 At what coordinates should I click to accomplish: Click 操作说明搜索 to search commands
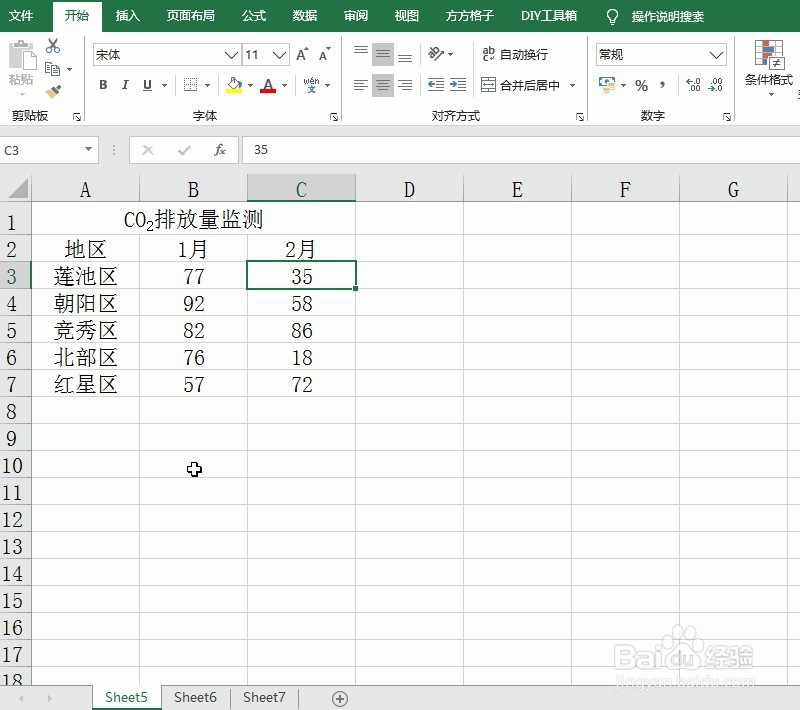(x=666, y=16)
